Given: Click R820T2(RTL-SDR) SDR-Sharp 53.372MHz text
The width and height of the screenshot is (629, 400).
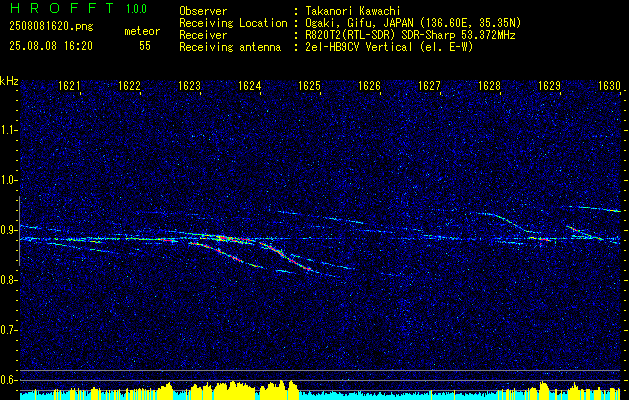Looking at the screenshot, I should pyautogui.click(x=410, y=35).
